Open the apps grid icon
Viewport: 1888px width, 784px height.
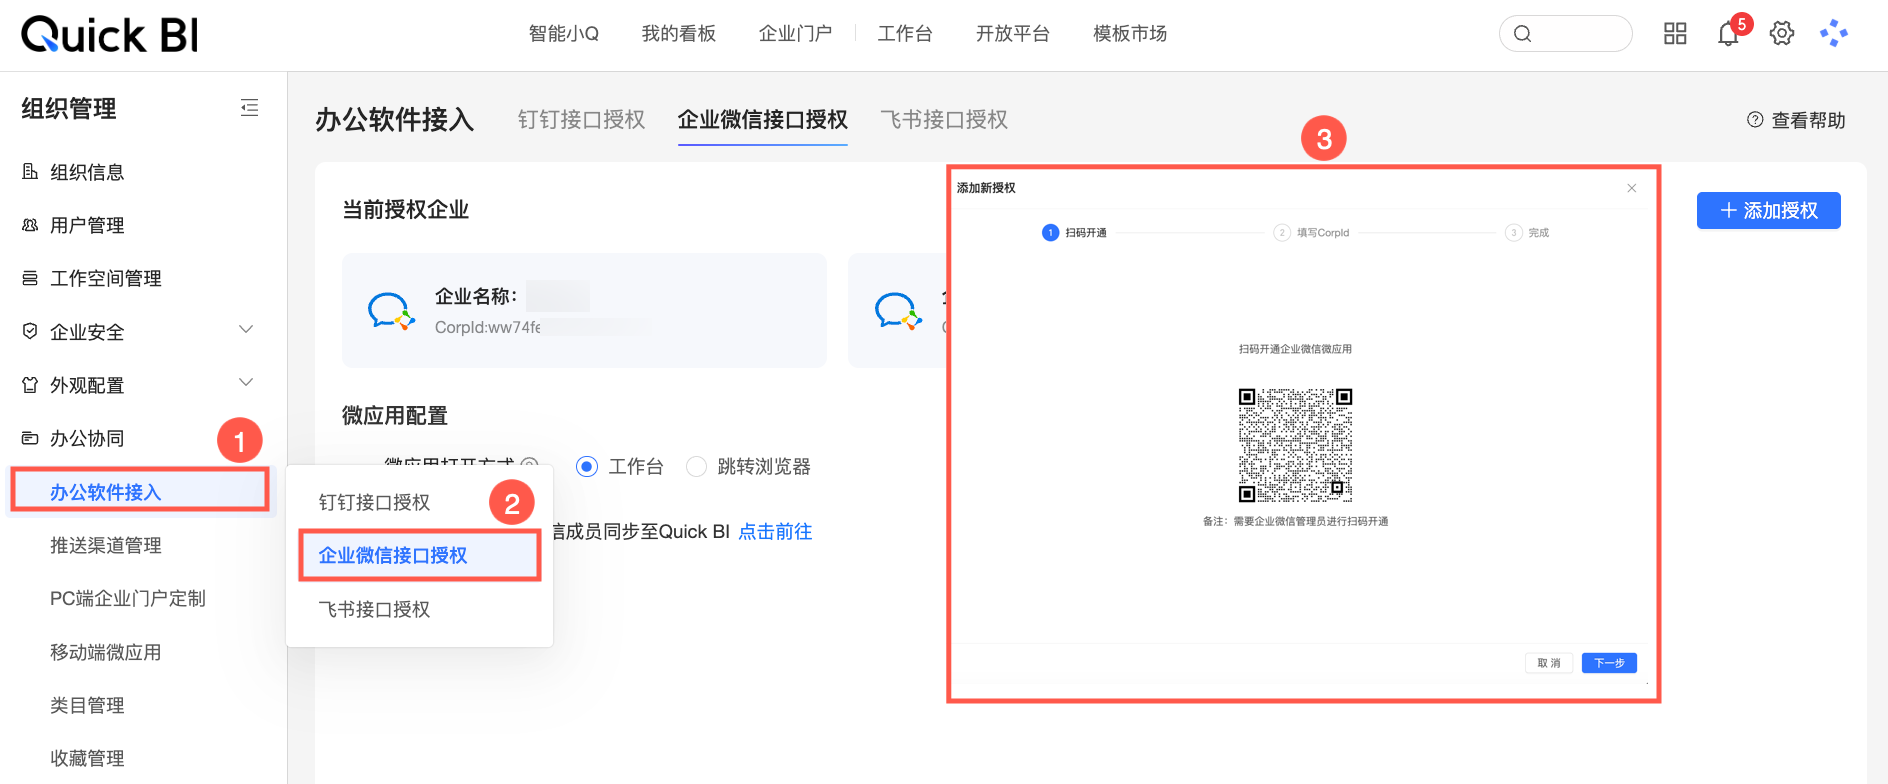click(1675, 34)
